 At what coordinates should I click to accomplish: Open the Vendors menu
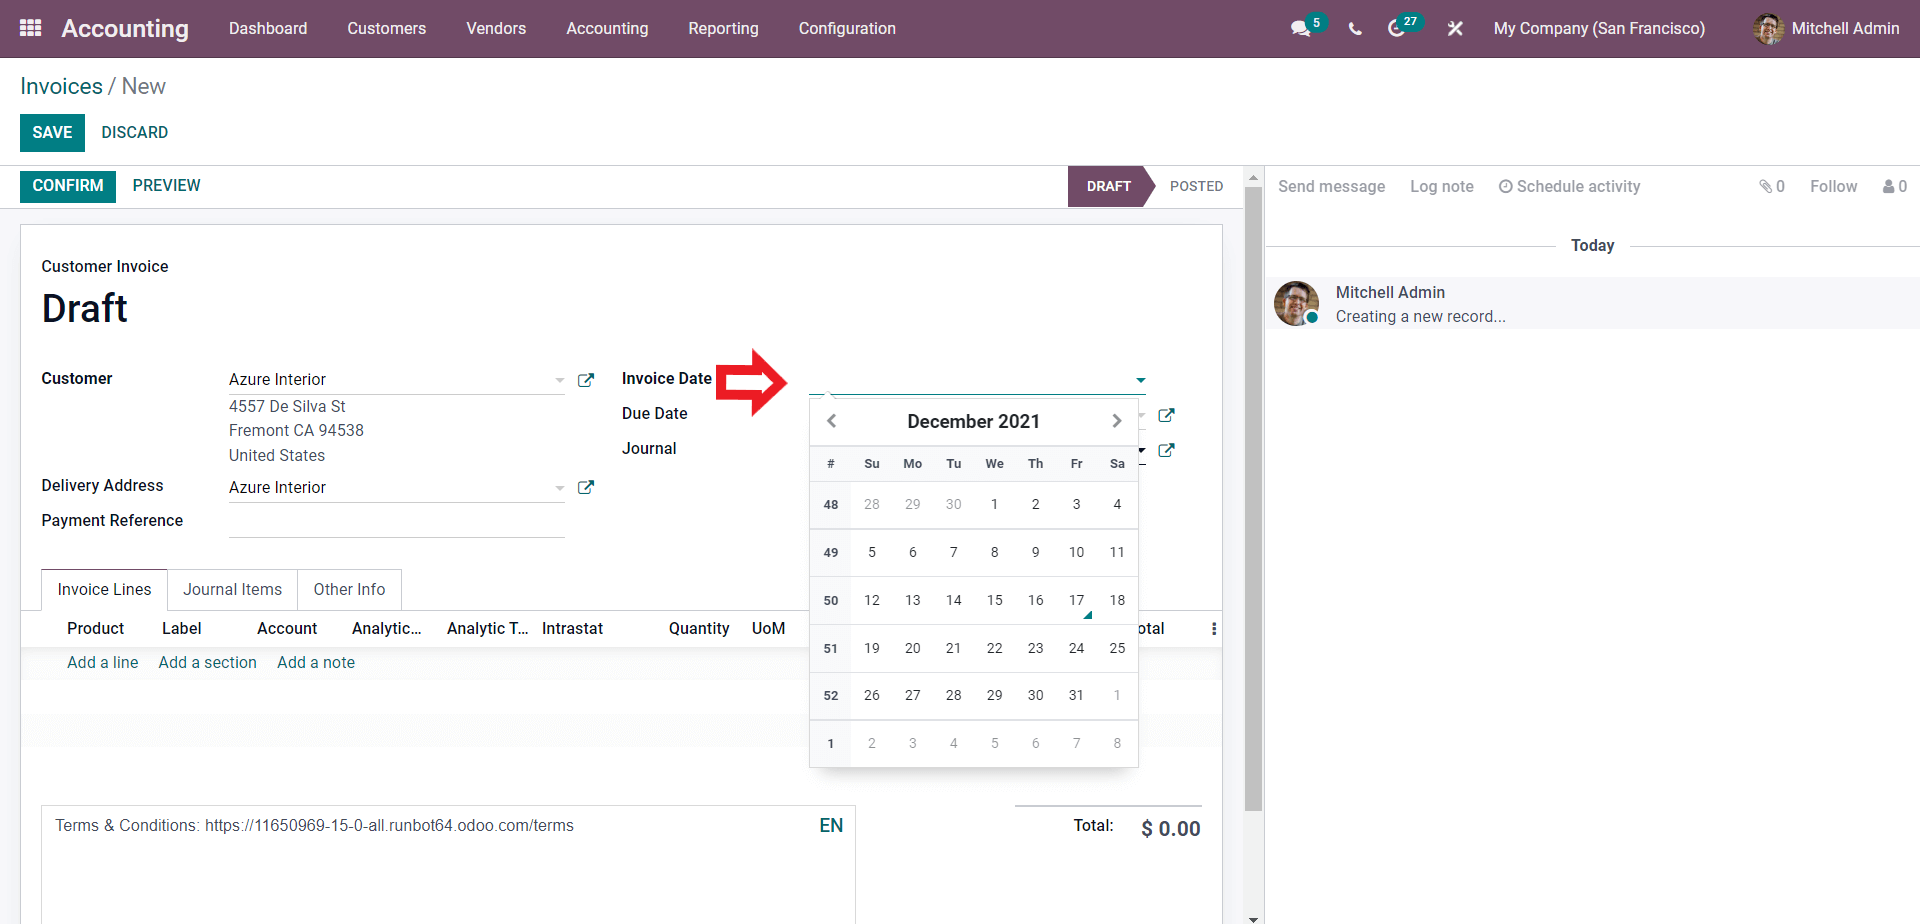tap(496, 29)
